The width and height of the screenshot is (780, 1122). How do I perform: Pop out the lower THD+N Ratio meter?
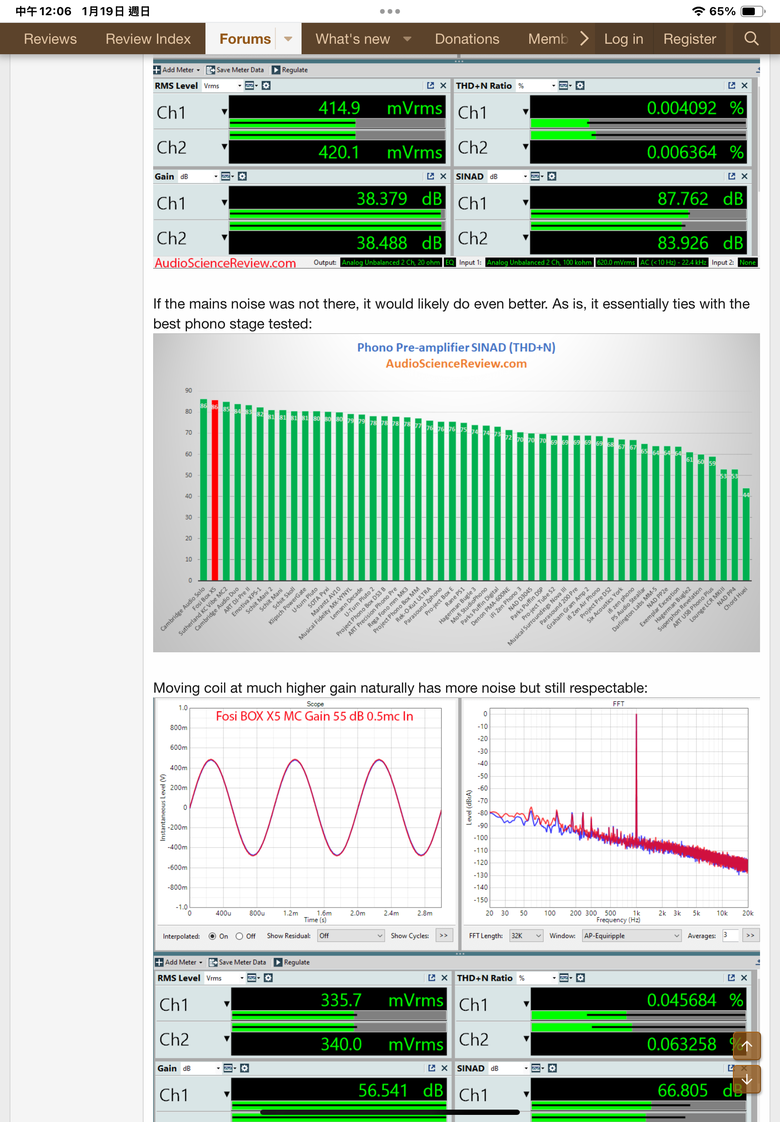pyautogui.click(x=731, y=977)
